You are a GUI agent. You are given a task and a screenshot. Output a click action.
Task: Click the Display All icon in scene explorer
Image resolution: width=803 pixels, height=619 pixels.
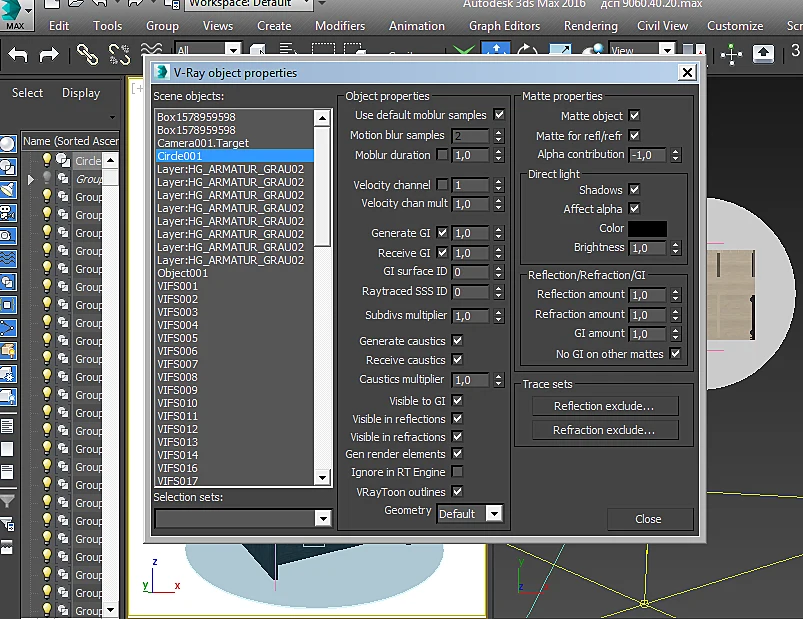tap(7, 425)
